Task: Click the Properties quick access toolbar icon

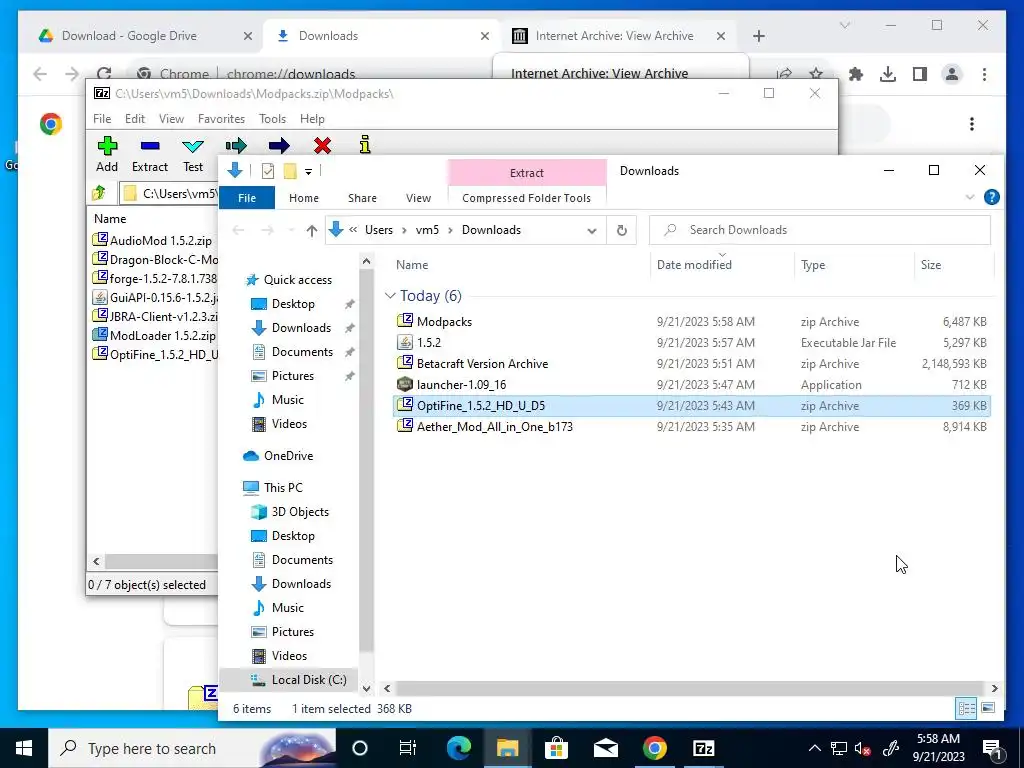Action: [x=268, y=171]
